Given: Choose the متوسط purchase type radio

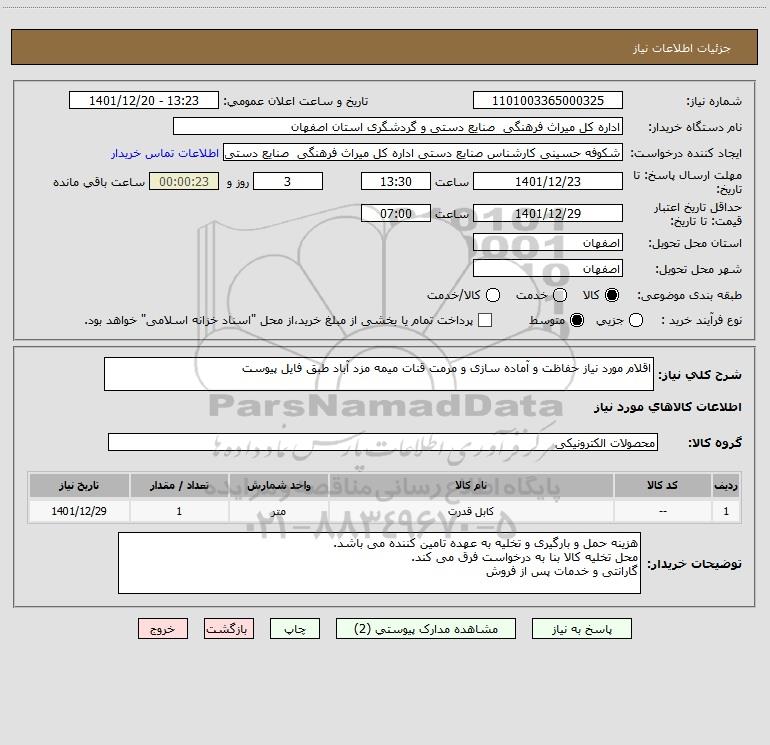Looking at the screenshot, I should coord(577,320).
